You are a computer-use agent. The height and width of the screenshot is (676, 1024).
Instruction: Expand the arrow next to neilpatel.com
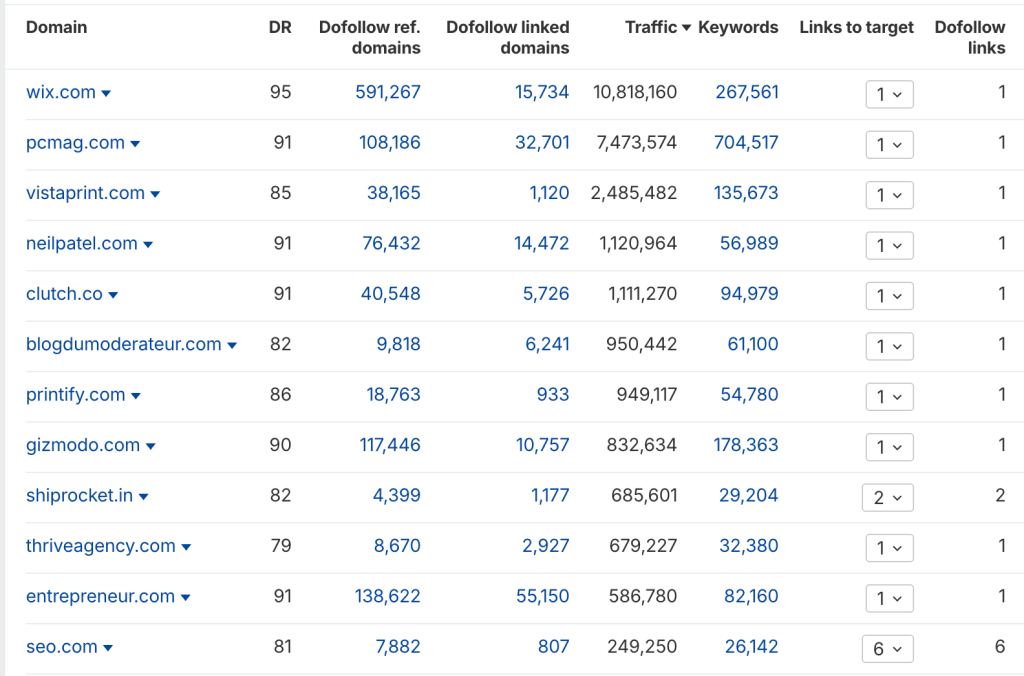[148, 244]
